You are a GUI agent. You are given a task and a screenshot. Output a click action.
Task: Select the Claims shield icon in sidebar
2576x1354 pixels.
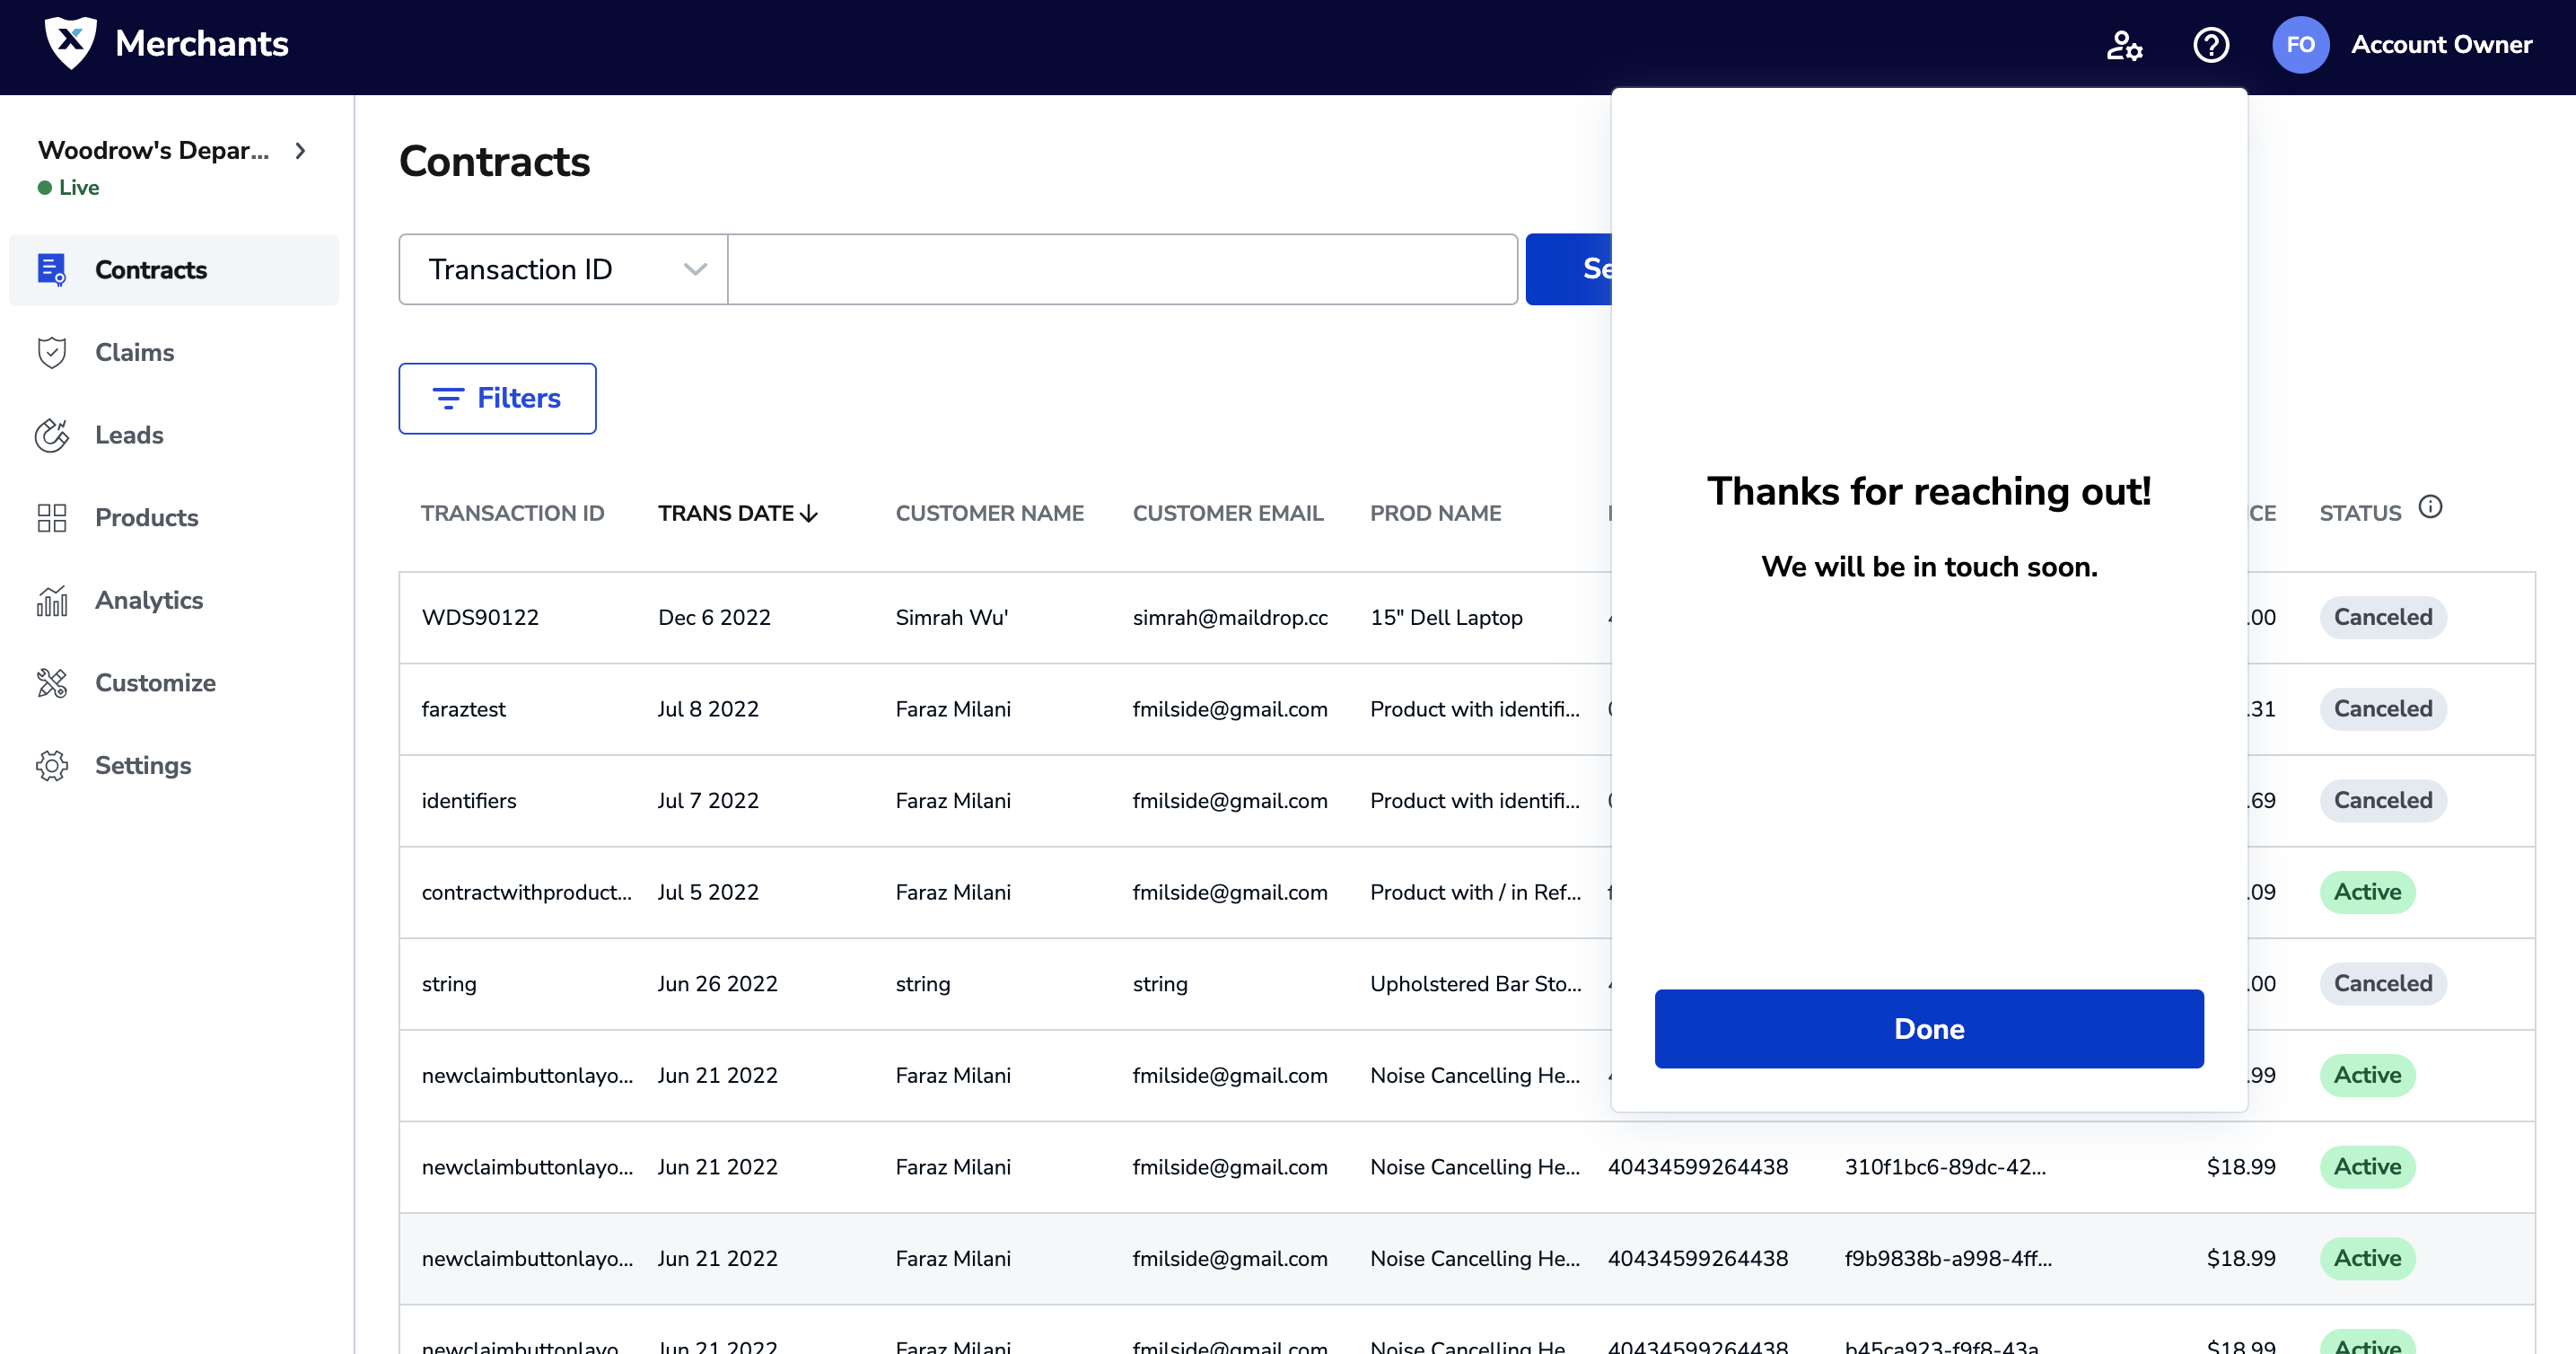[52, 352]
